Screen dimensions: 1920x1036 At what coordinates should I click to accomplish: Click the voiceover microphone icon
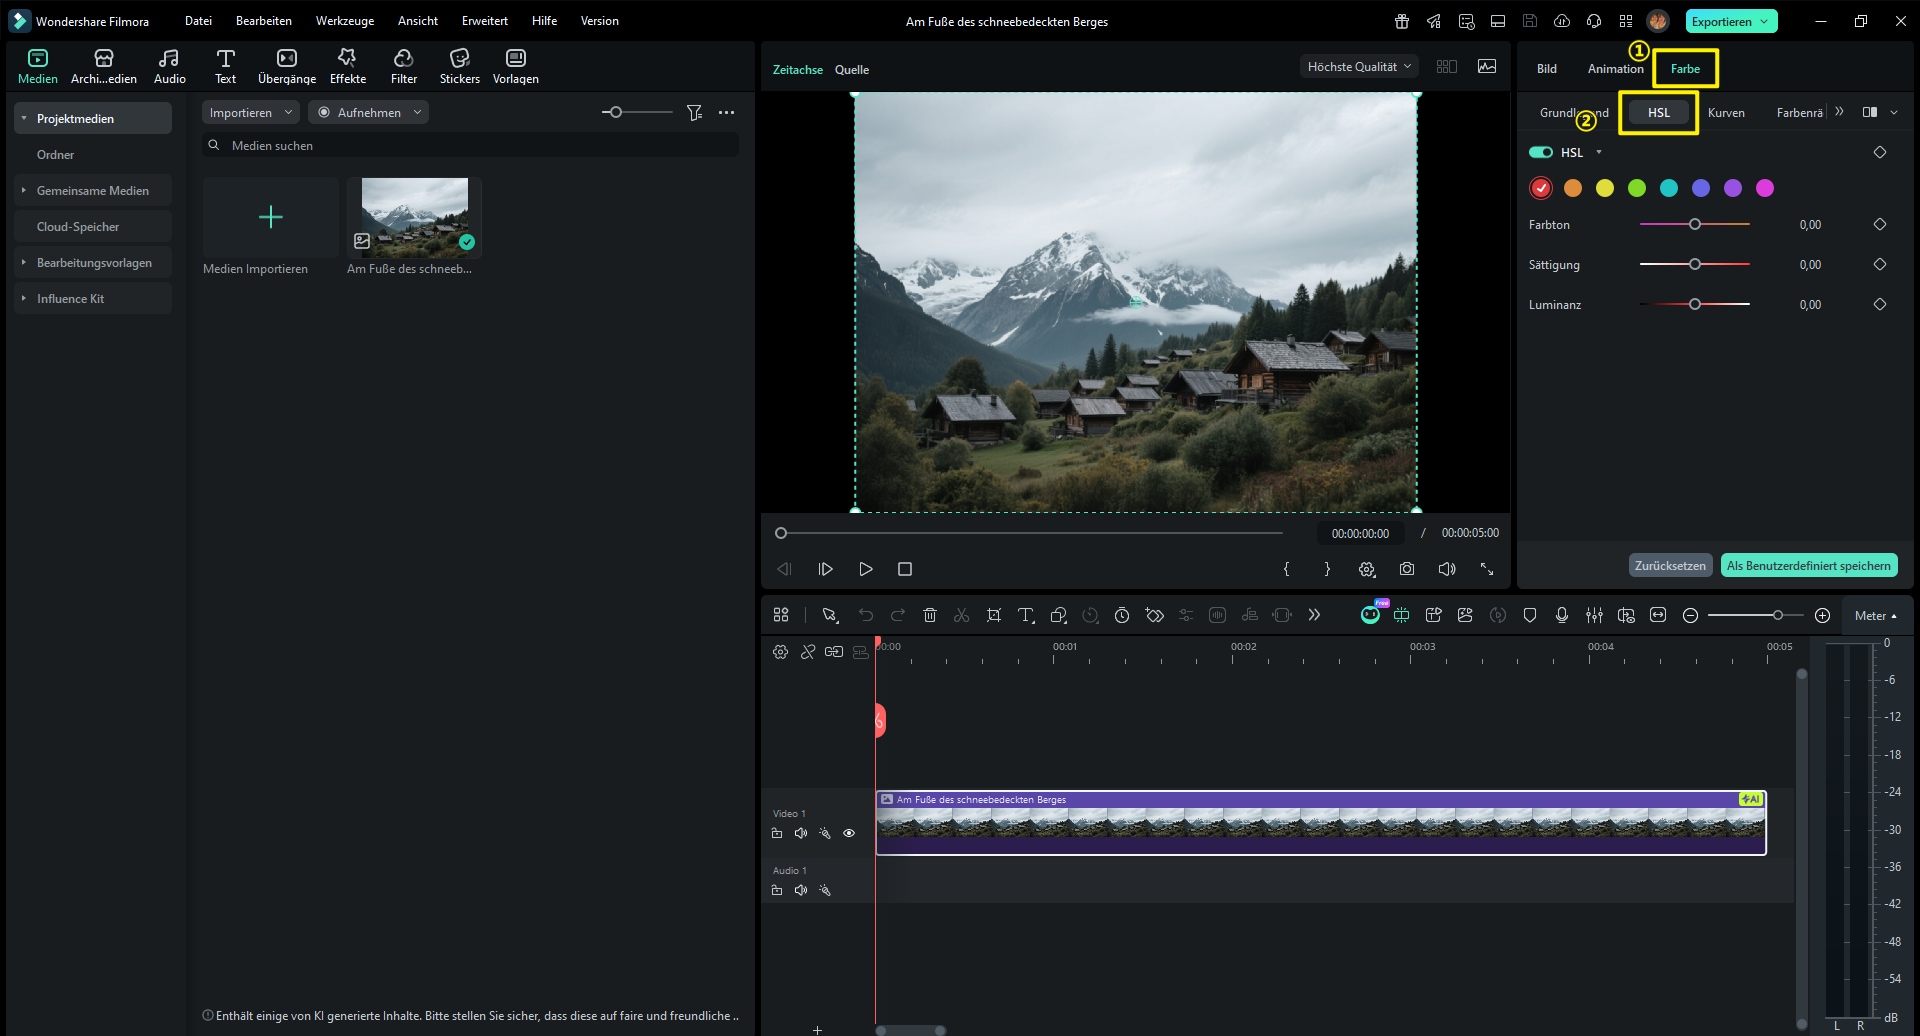click(1562, 614)
